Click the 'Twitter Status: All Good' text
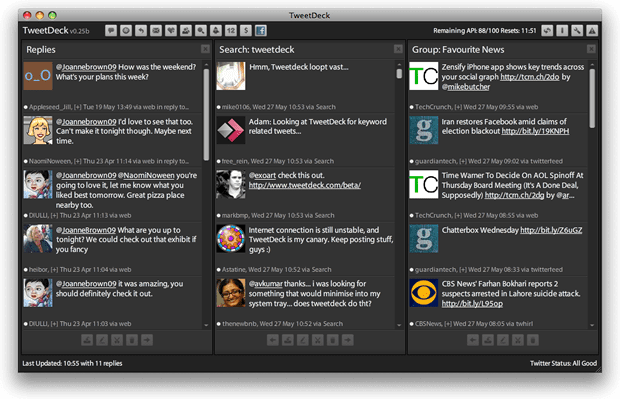This screenshot has height=399, width=620. point(563,363)
